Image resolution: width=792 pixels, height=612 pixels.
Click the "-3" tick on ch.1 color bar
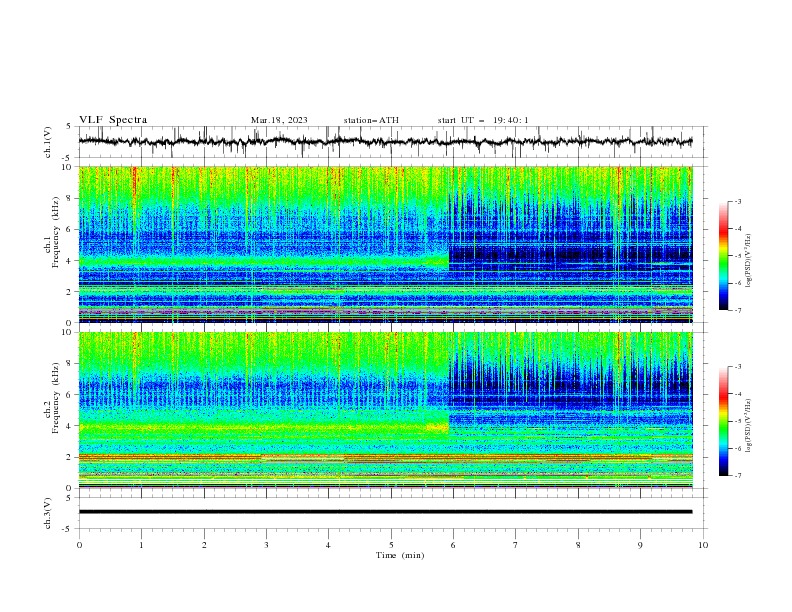tap(737, 201)
